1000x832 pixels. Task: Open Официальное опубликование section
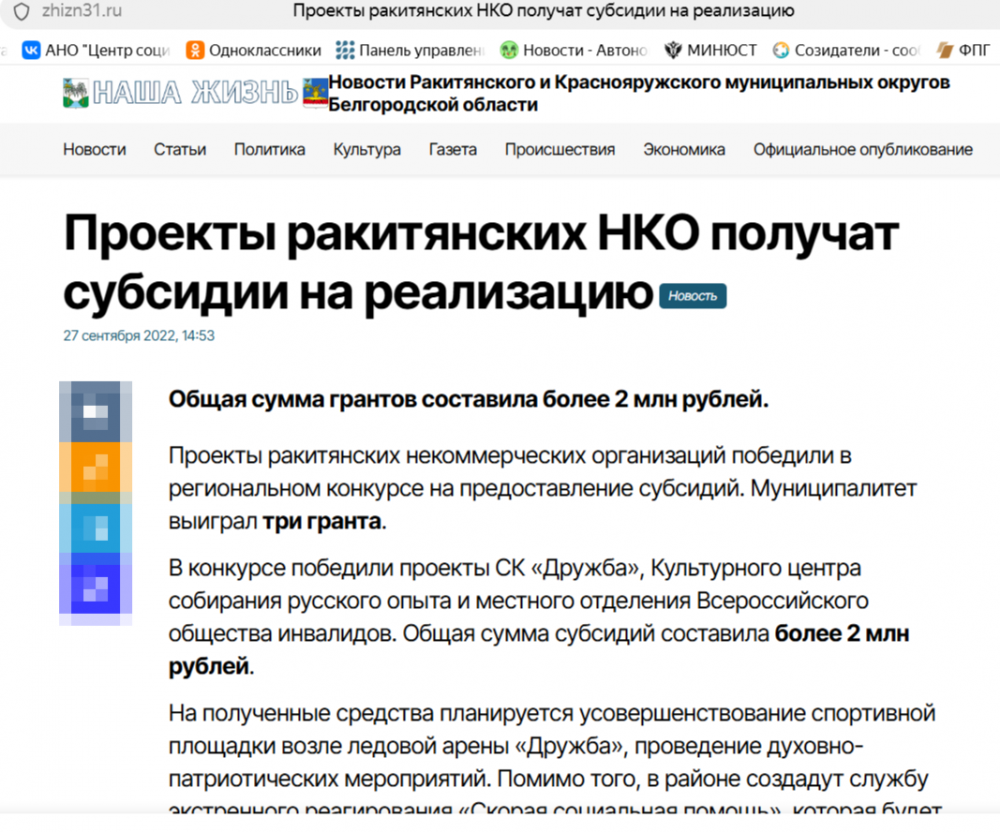[x=863, y=150]
